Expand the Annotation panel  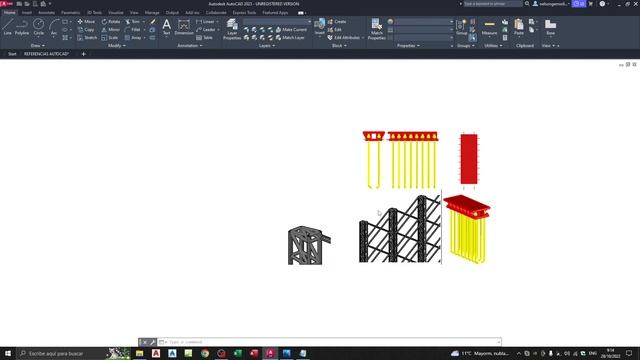click(190, 46)
